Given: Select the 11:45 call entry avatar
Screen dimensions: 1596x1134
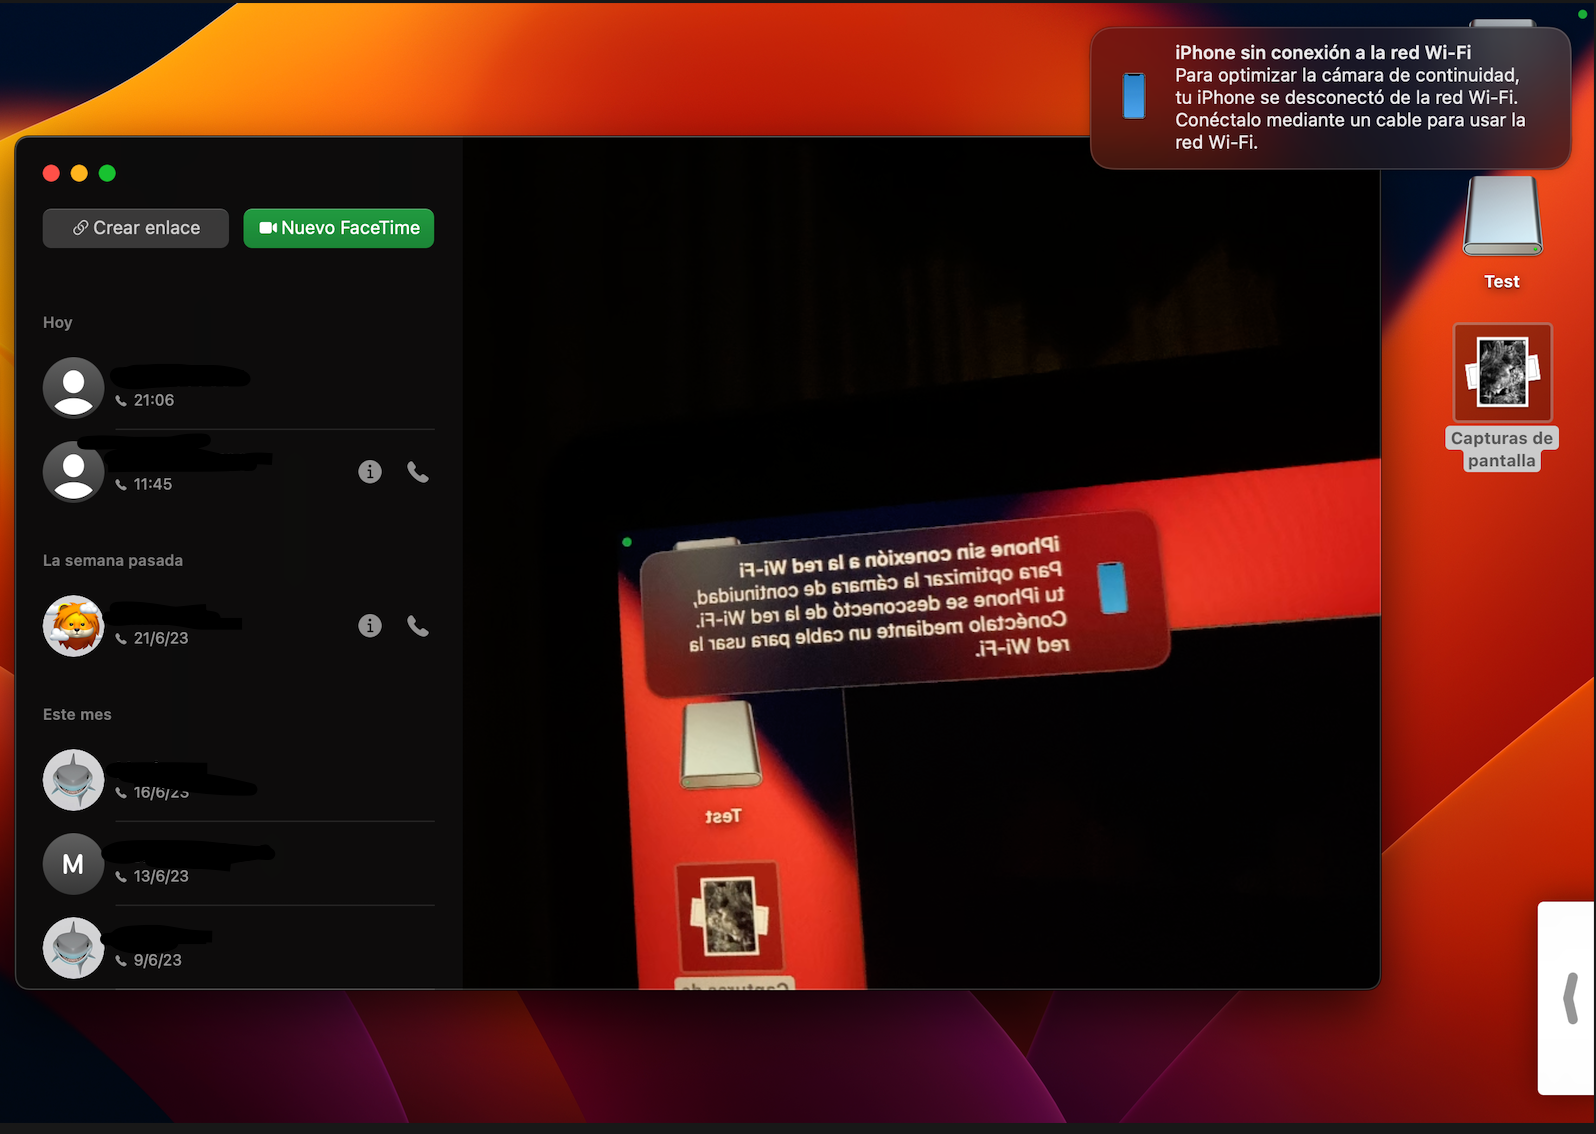Looking at the screenshot, I should click(74, 472).
